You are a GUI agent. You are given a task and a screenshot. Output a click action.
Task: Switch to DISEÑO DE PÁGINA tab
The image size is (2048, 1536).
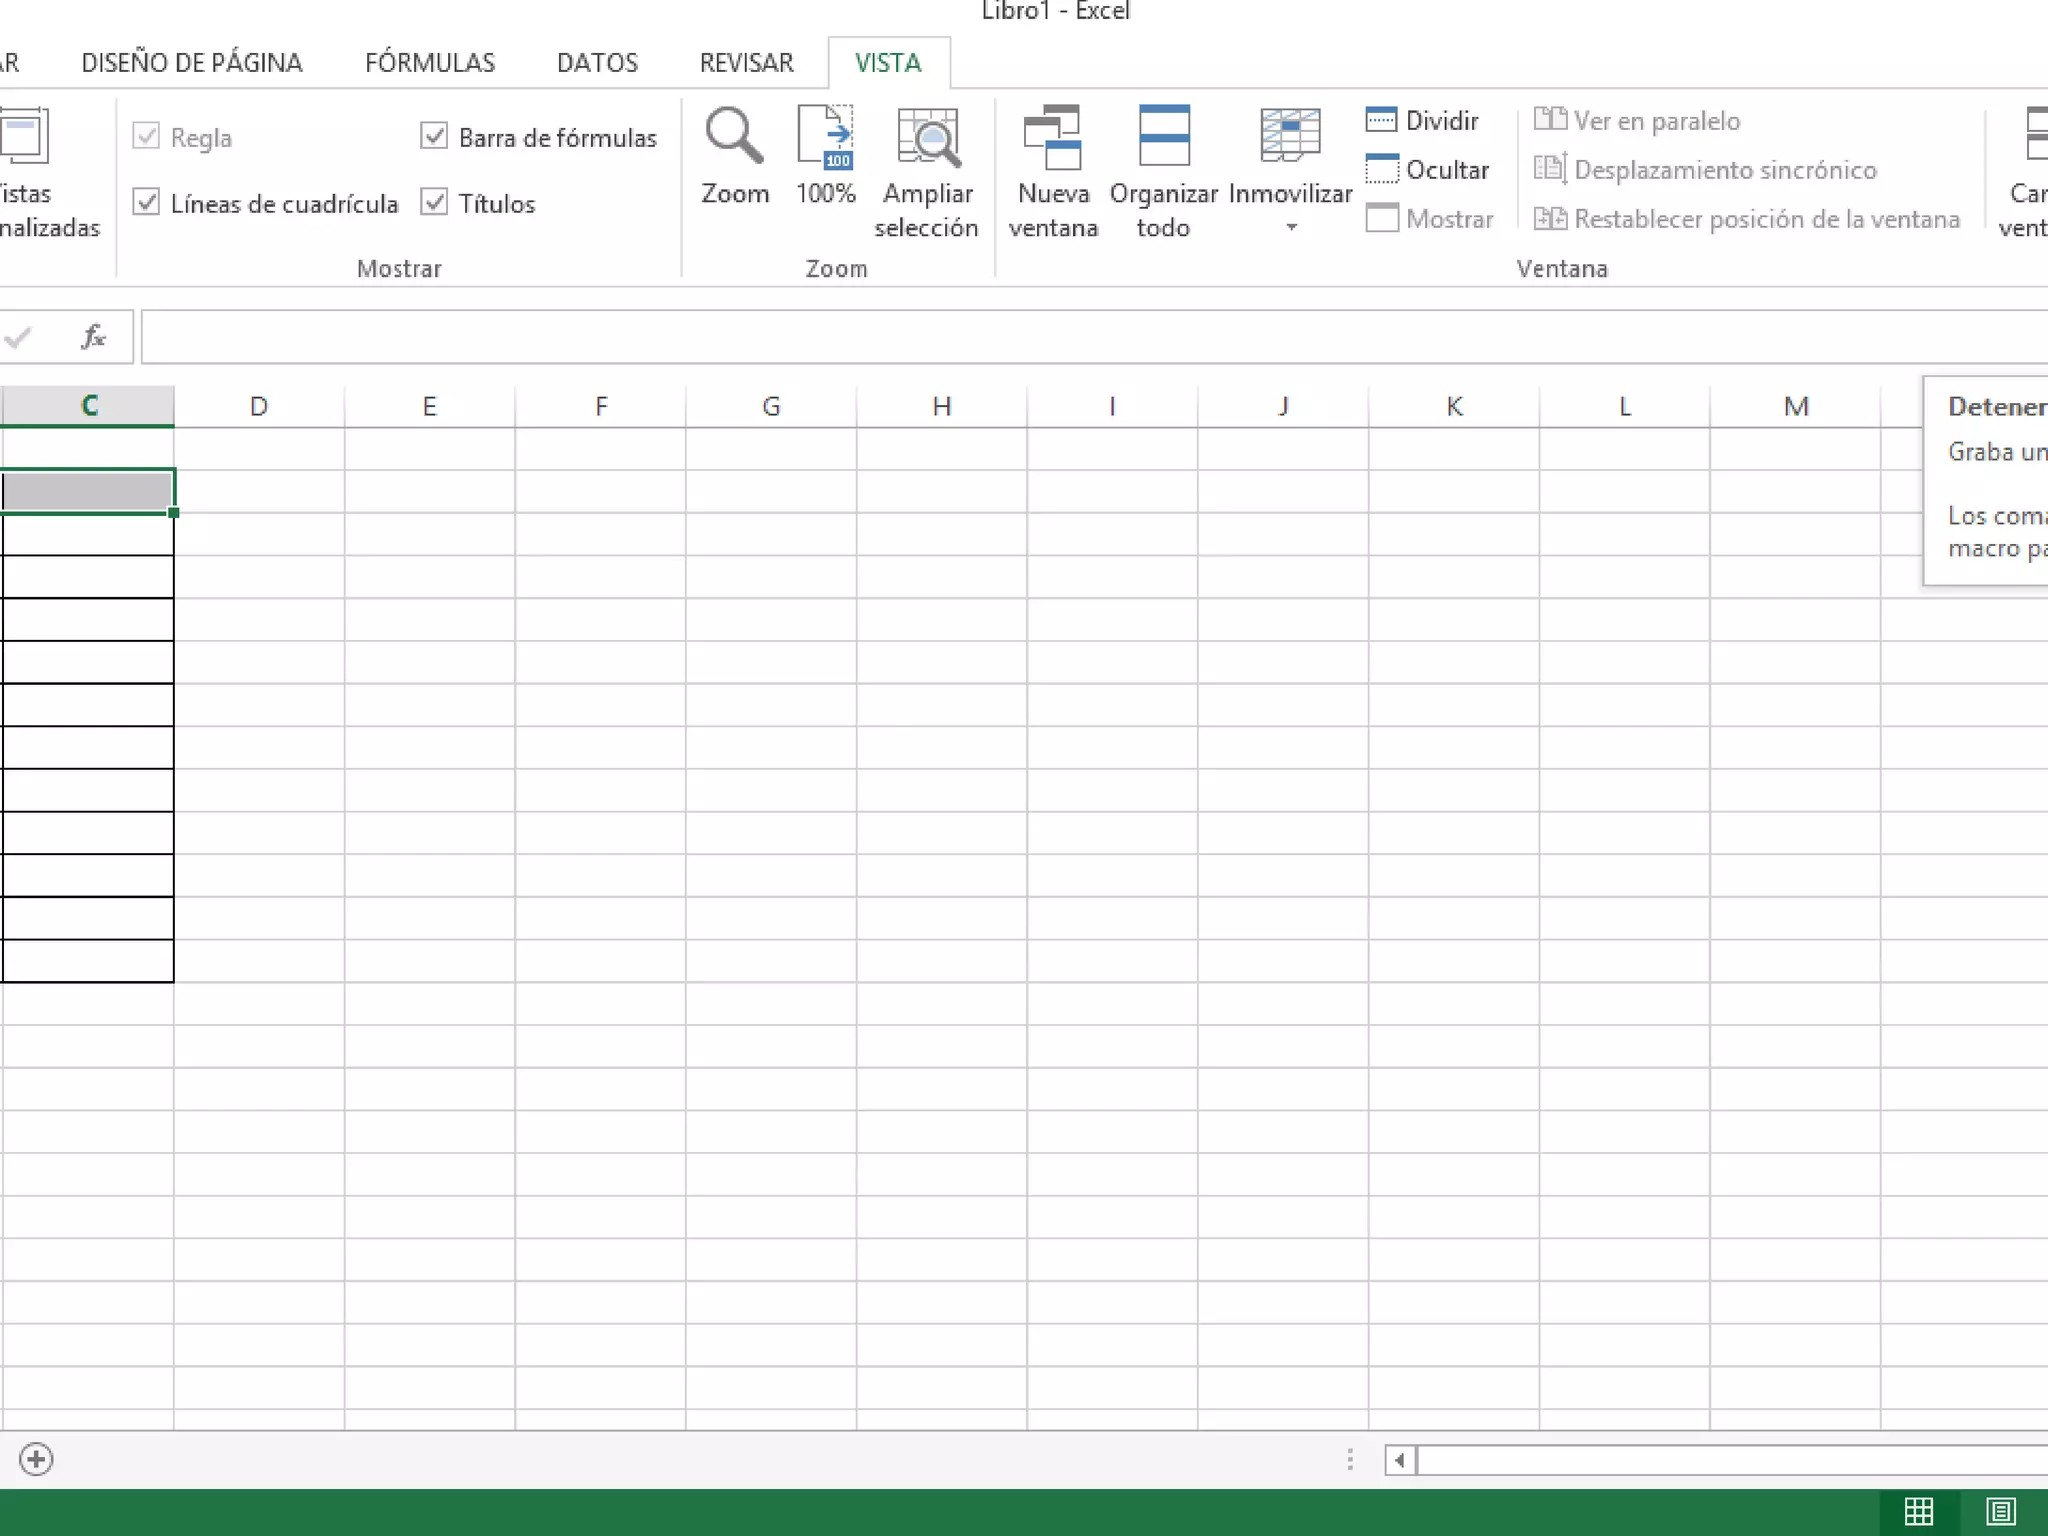[x=191, y=63]
